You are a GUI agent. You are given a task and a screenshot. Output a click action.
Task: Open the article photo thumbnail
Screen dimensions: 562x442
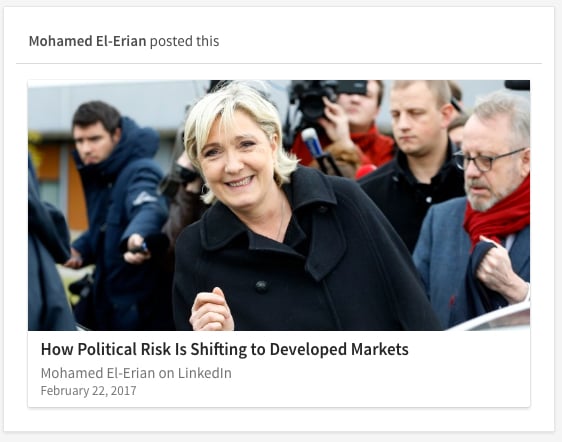coord(279,205)
